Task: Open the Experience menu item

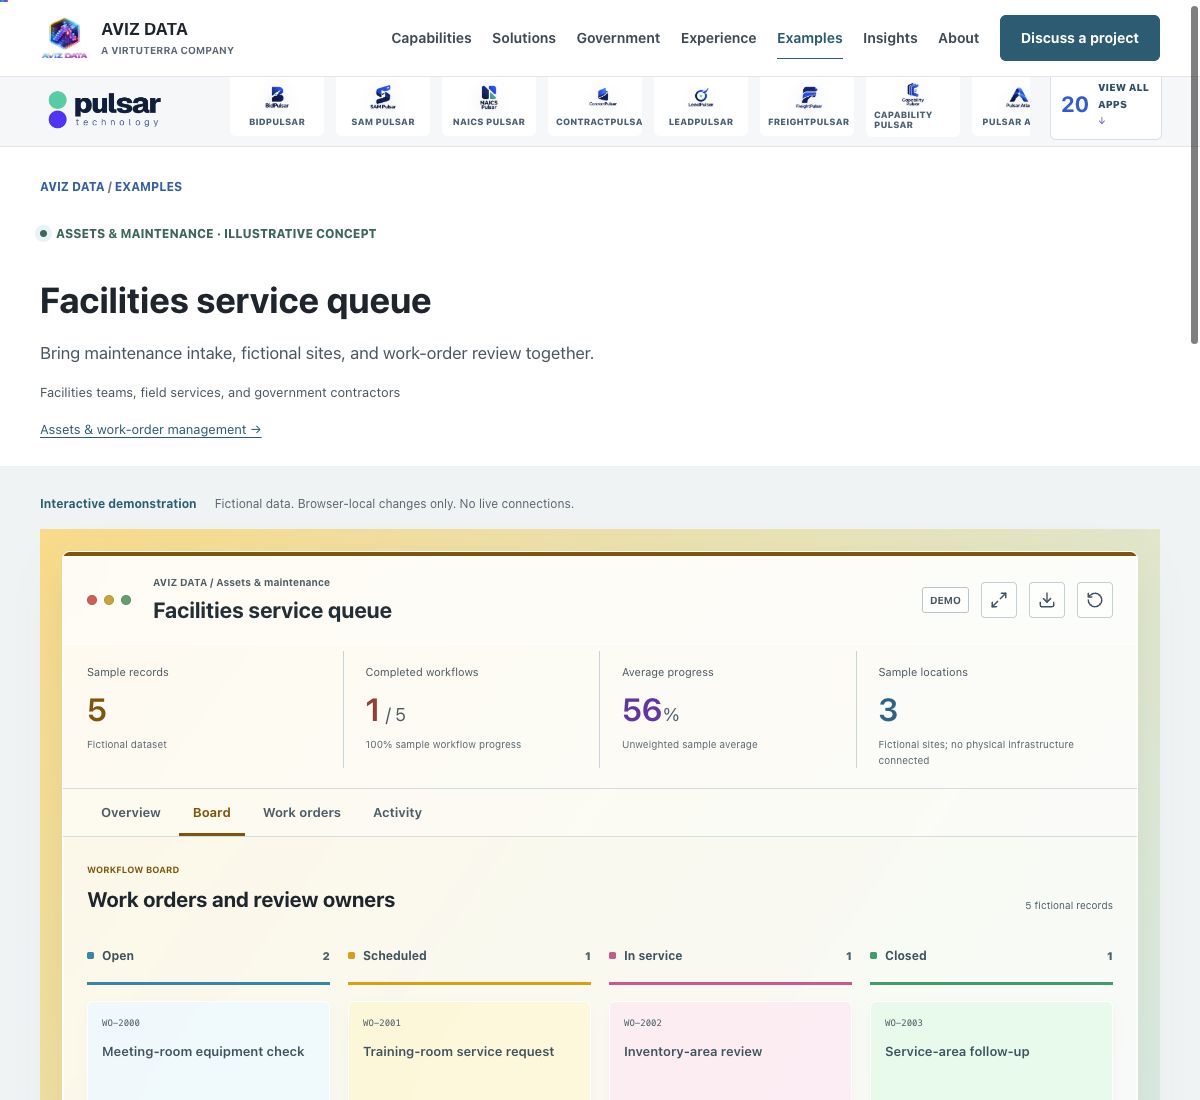Action: (718, 38)
